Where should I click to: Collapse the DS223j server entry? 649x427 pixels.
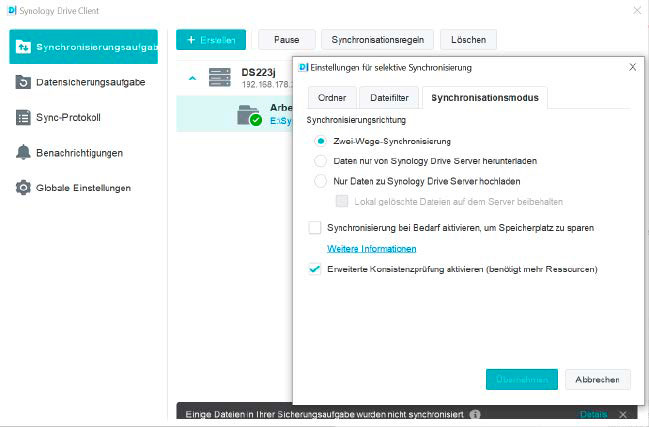click(192, 78)
